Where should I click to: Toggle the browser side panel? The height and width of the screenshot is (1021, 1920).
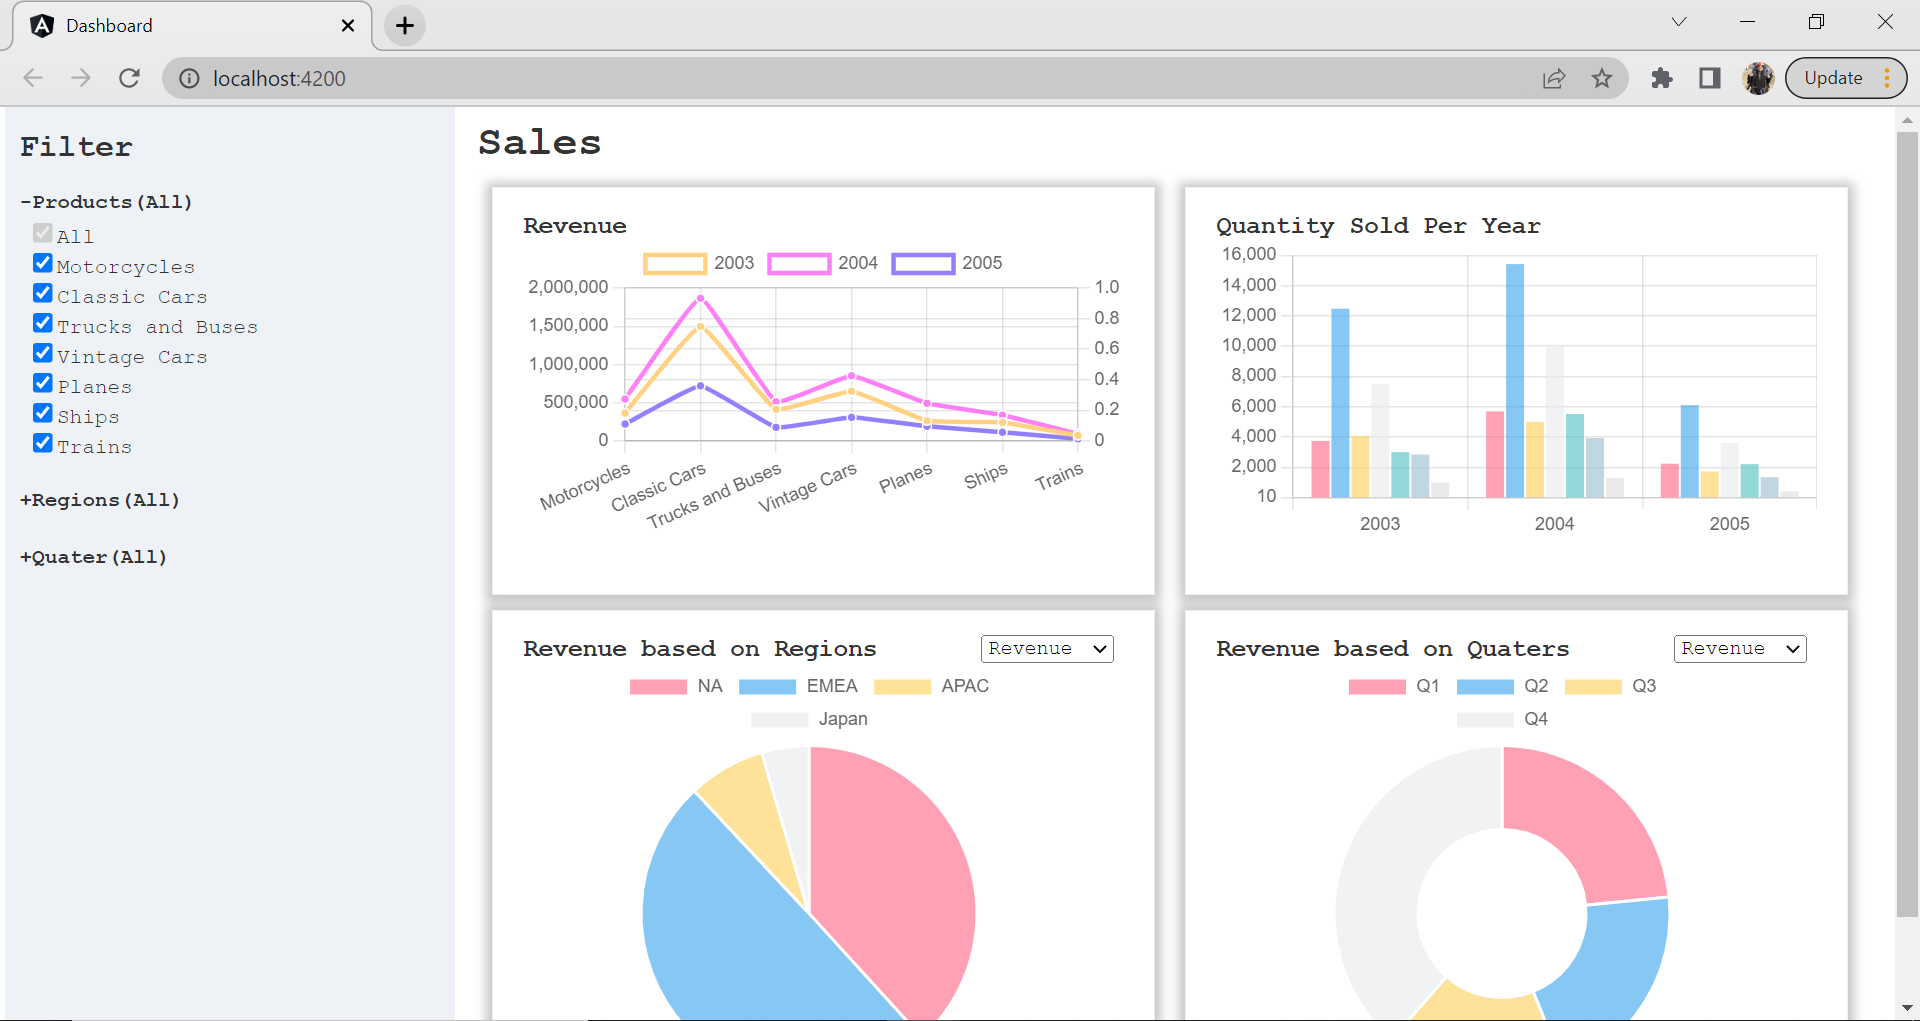(x=1710, y=78)
